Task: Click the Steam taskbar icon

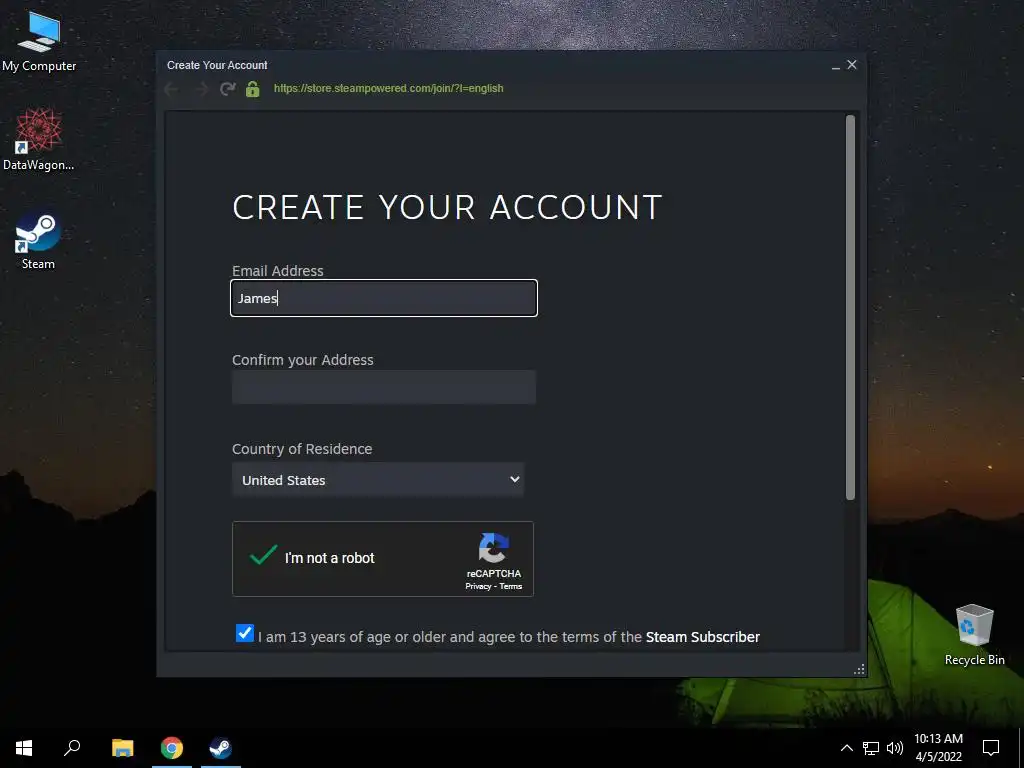Action: (x=220, y=748)
